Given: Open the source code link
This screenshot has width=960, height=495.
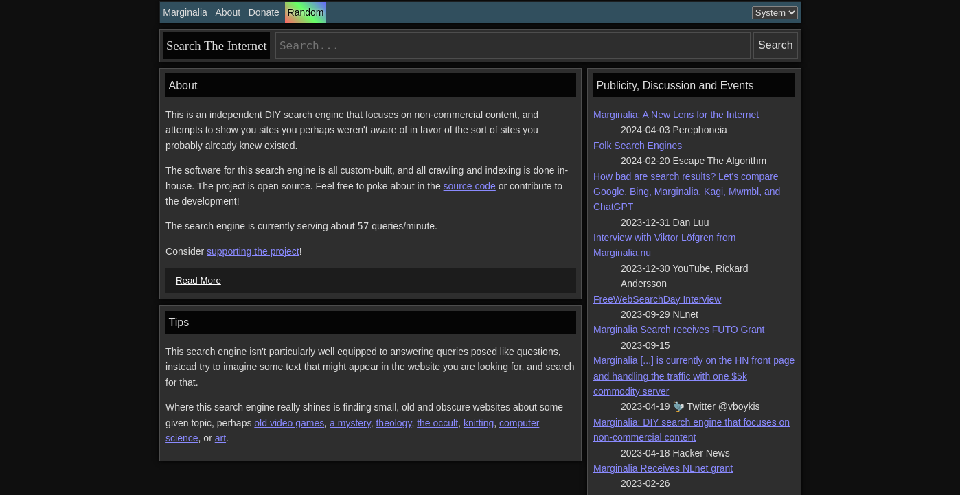Looking at the screenshot, I should point(470,186).
